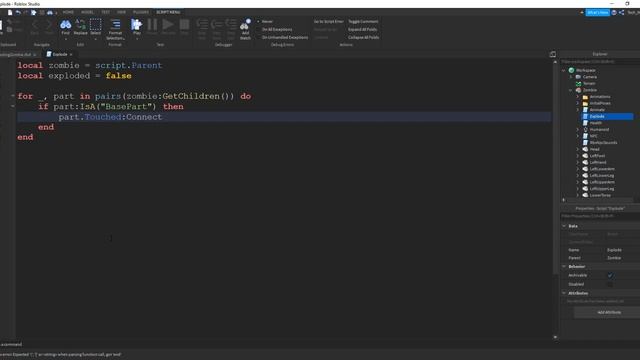Click the Stop playback button in ribbon
Screen dimensions: 640x360
coord(184,24)
